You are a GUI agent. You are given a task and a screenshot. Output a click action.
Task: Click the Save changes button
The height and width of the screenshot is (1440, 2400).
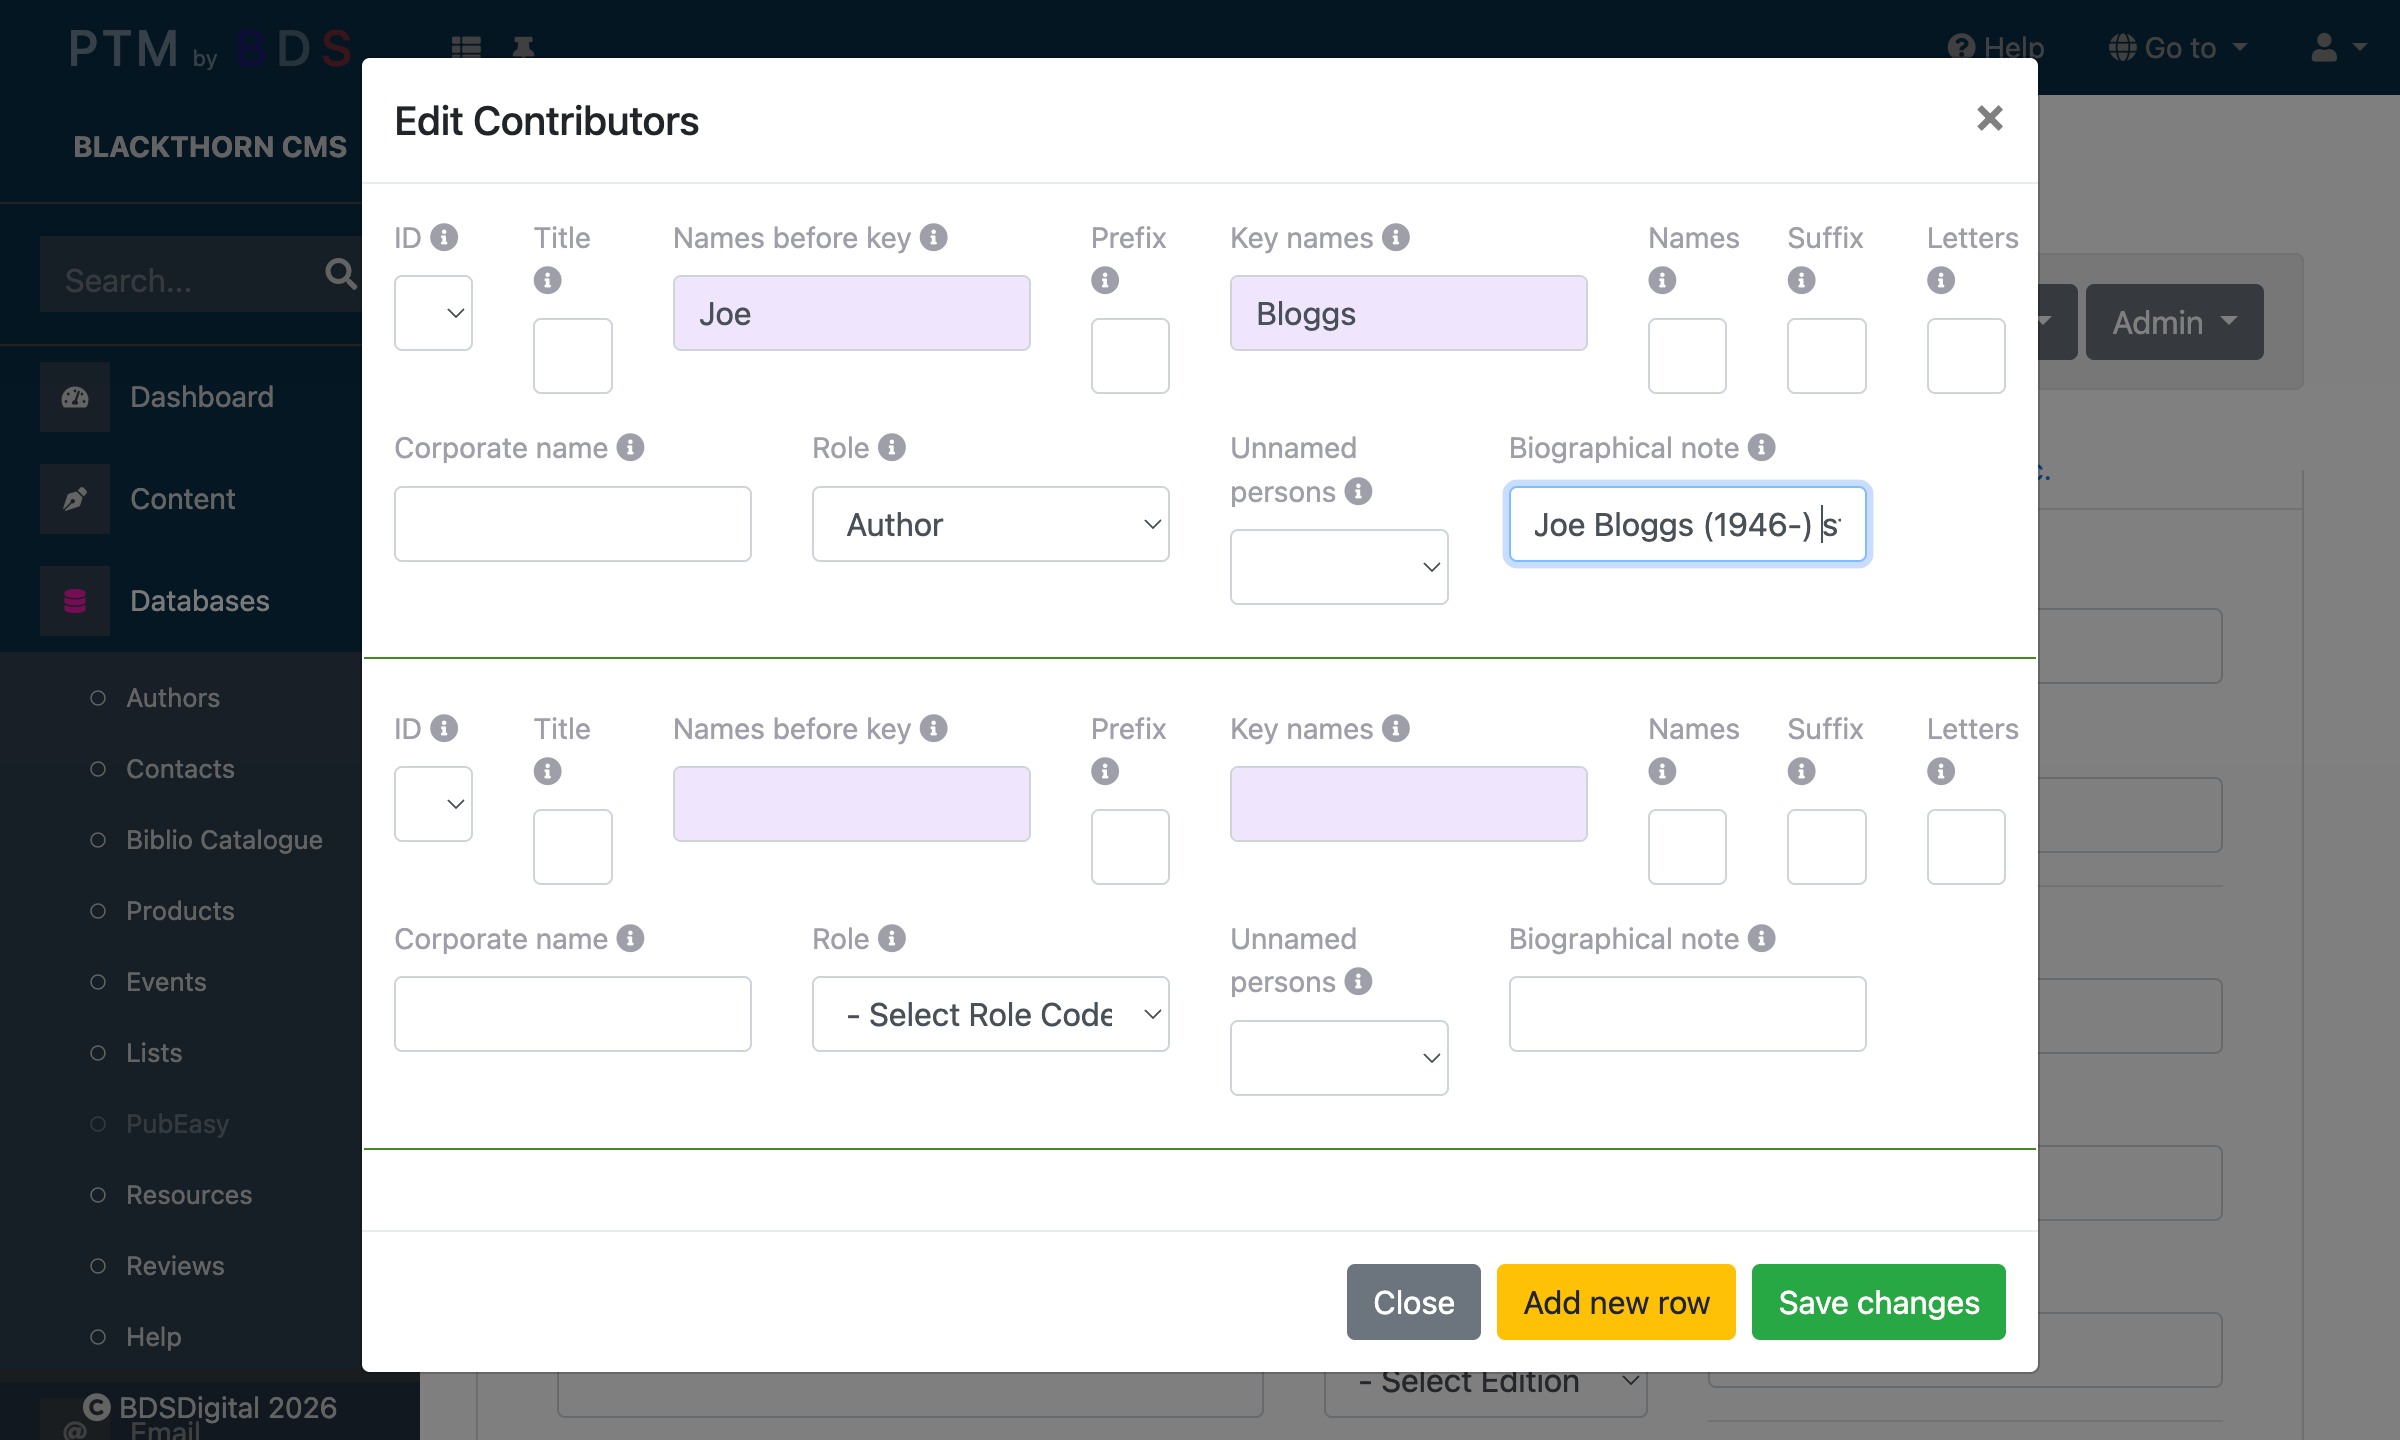[1878, 1302]
